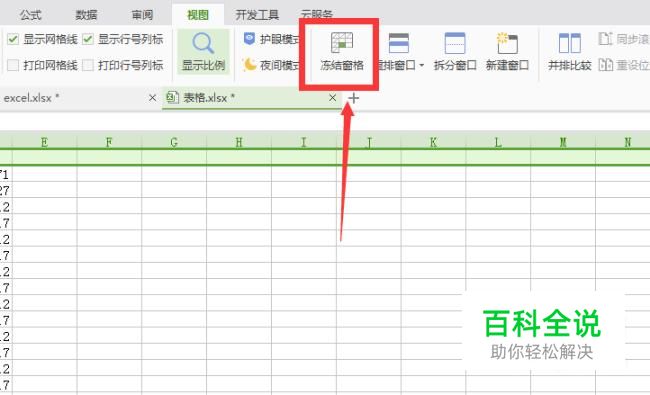Select column H header
The image size is (650, 395).
(239, 142)
